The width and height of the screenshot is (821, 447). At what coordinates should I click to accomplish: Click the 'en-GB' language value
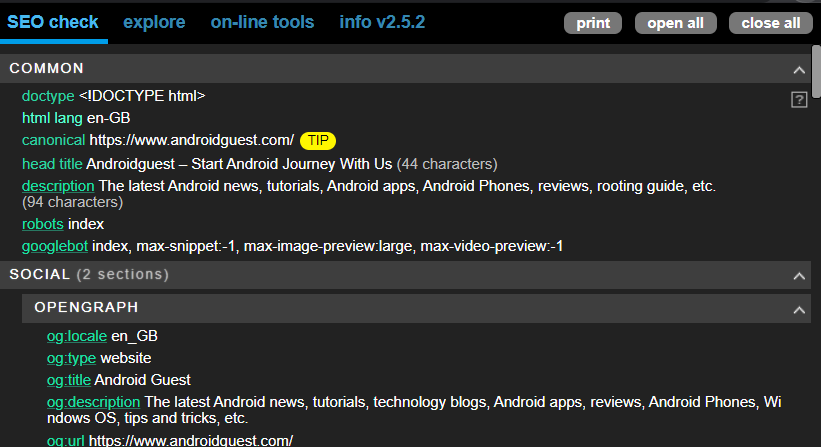coord(108,118)
